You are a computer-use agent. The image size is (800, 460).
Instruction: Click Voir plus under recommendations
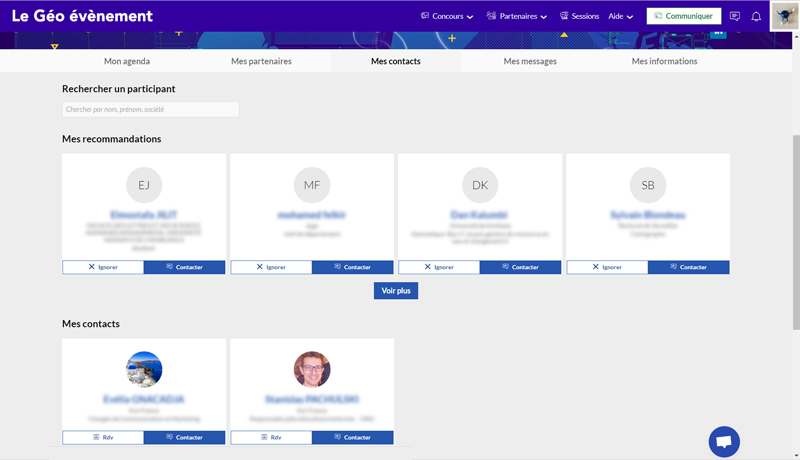coord(396,290)
